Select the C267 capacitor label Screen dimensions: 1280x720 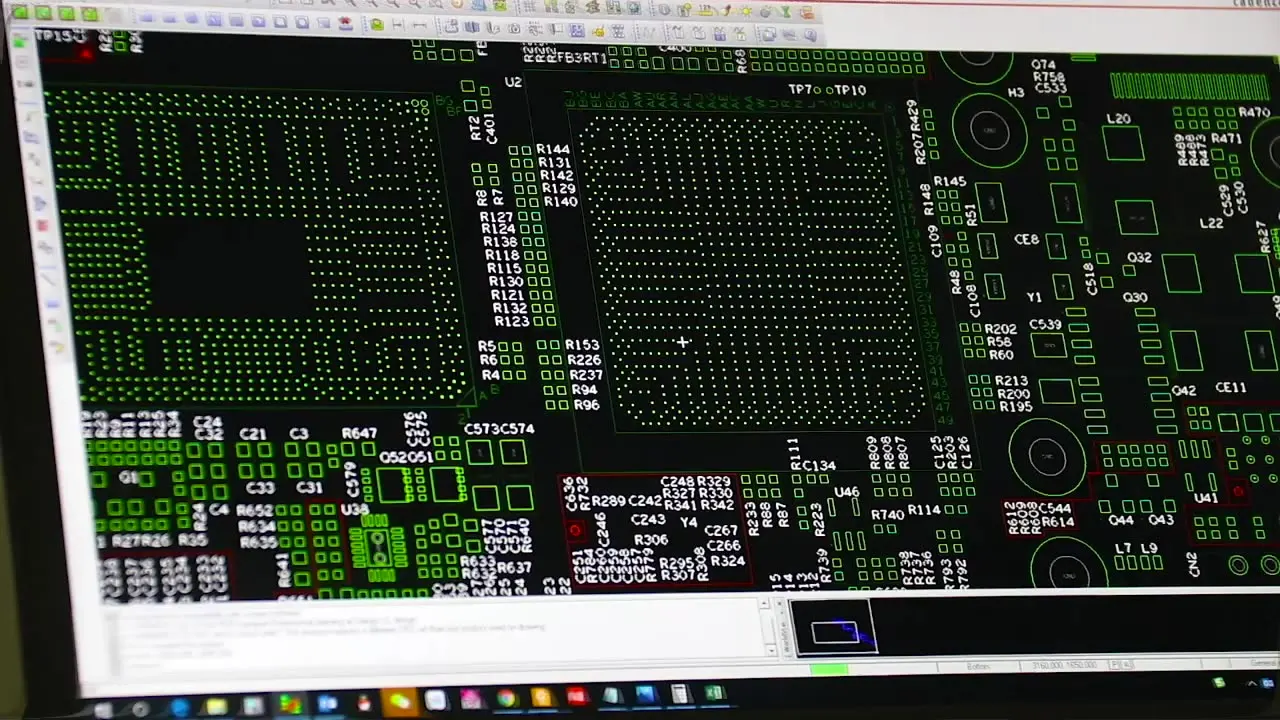[x=722, y=531]
